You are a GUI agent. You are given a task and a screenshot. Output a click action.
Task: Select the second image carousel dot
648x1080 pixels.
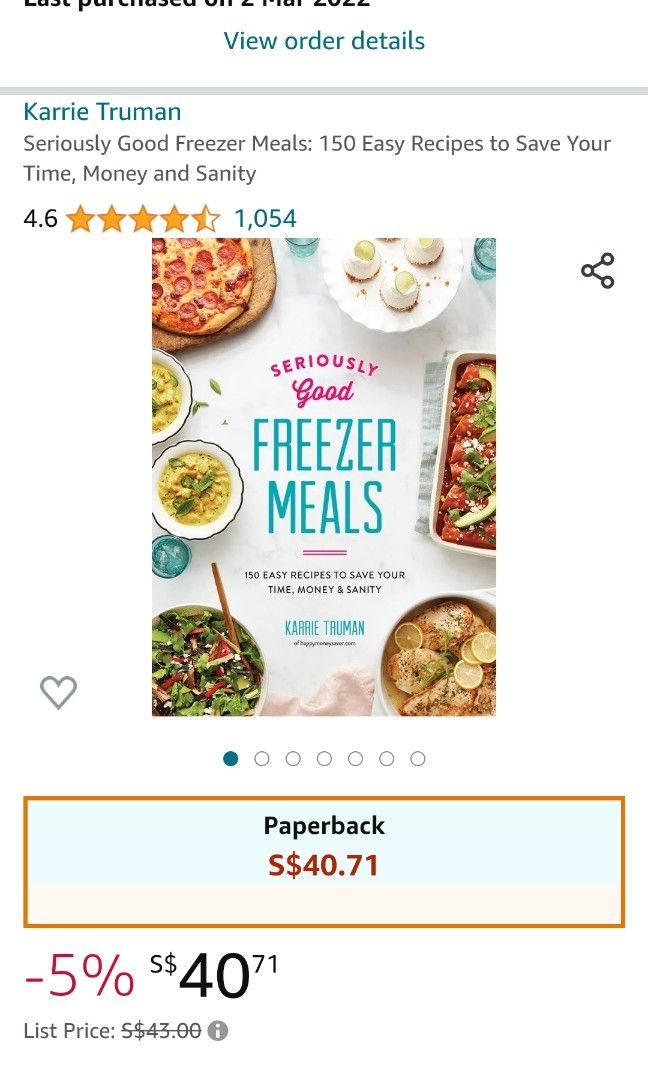tap(262, 758)
